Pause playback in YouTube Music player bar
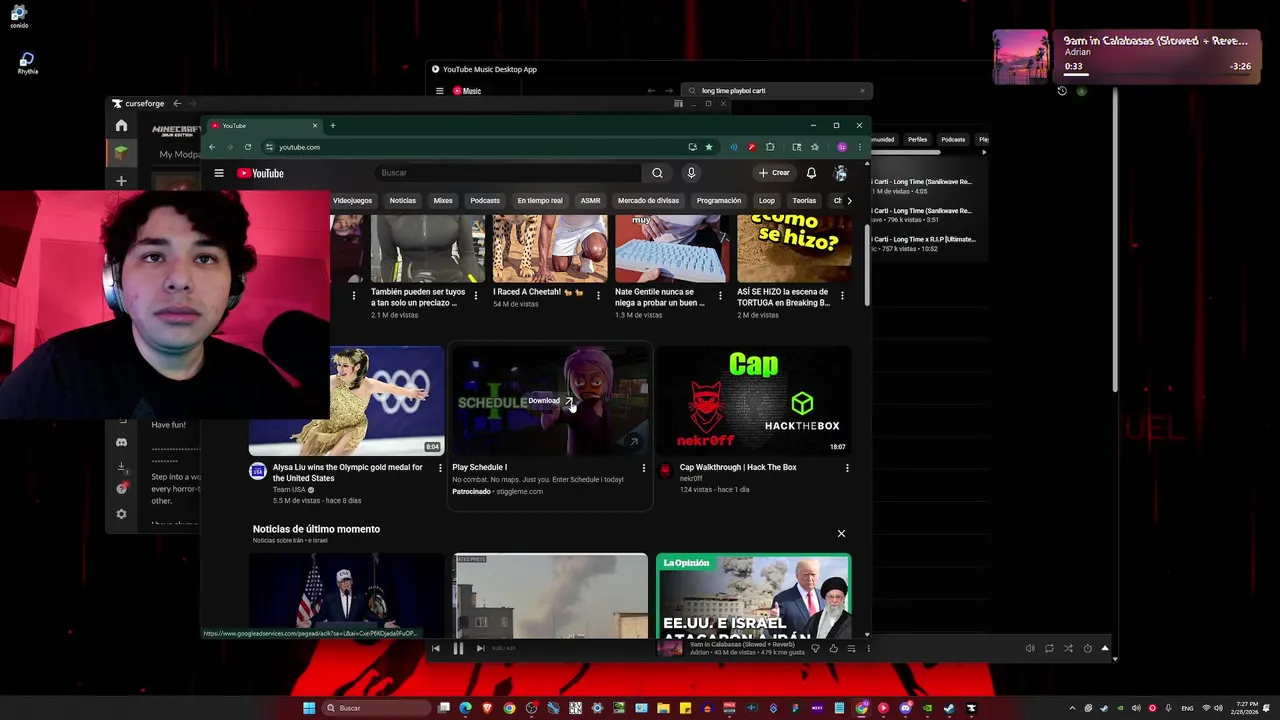Image resolution: width=1280 pixels, height=720 pixels. pos(458,648)
